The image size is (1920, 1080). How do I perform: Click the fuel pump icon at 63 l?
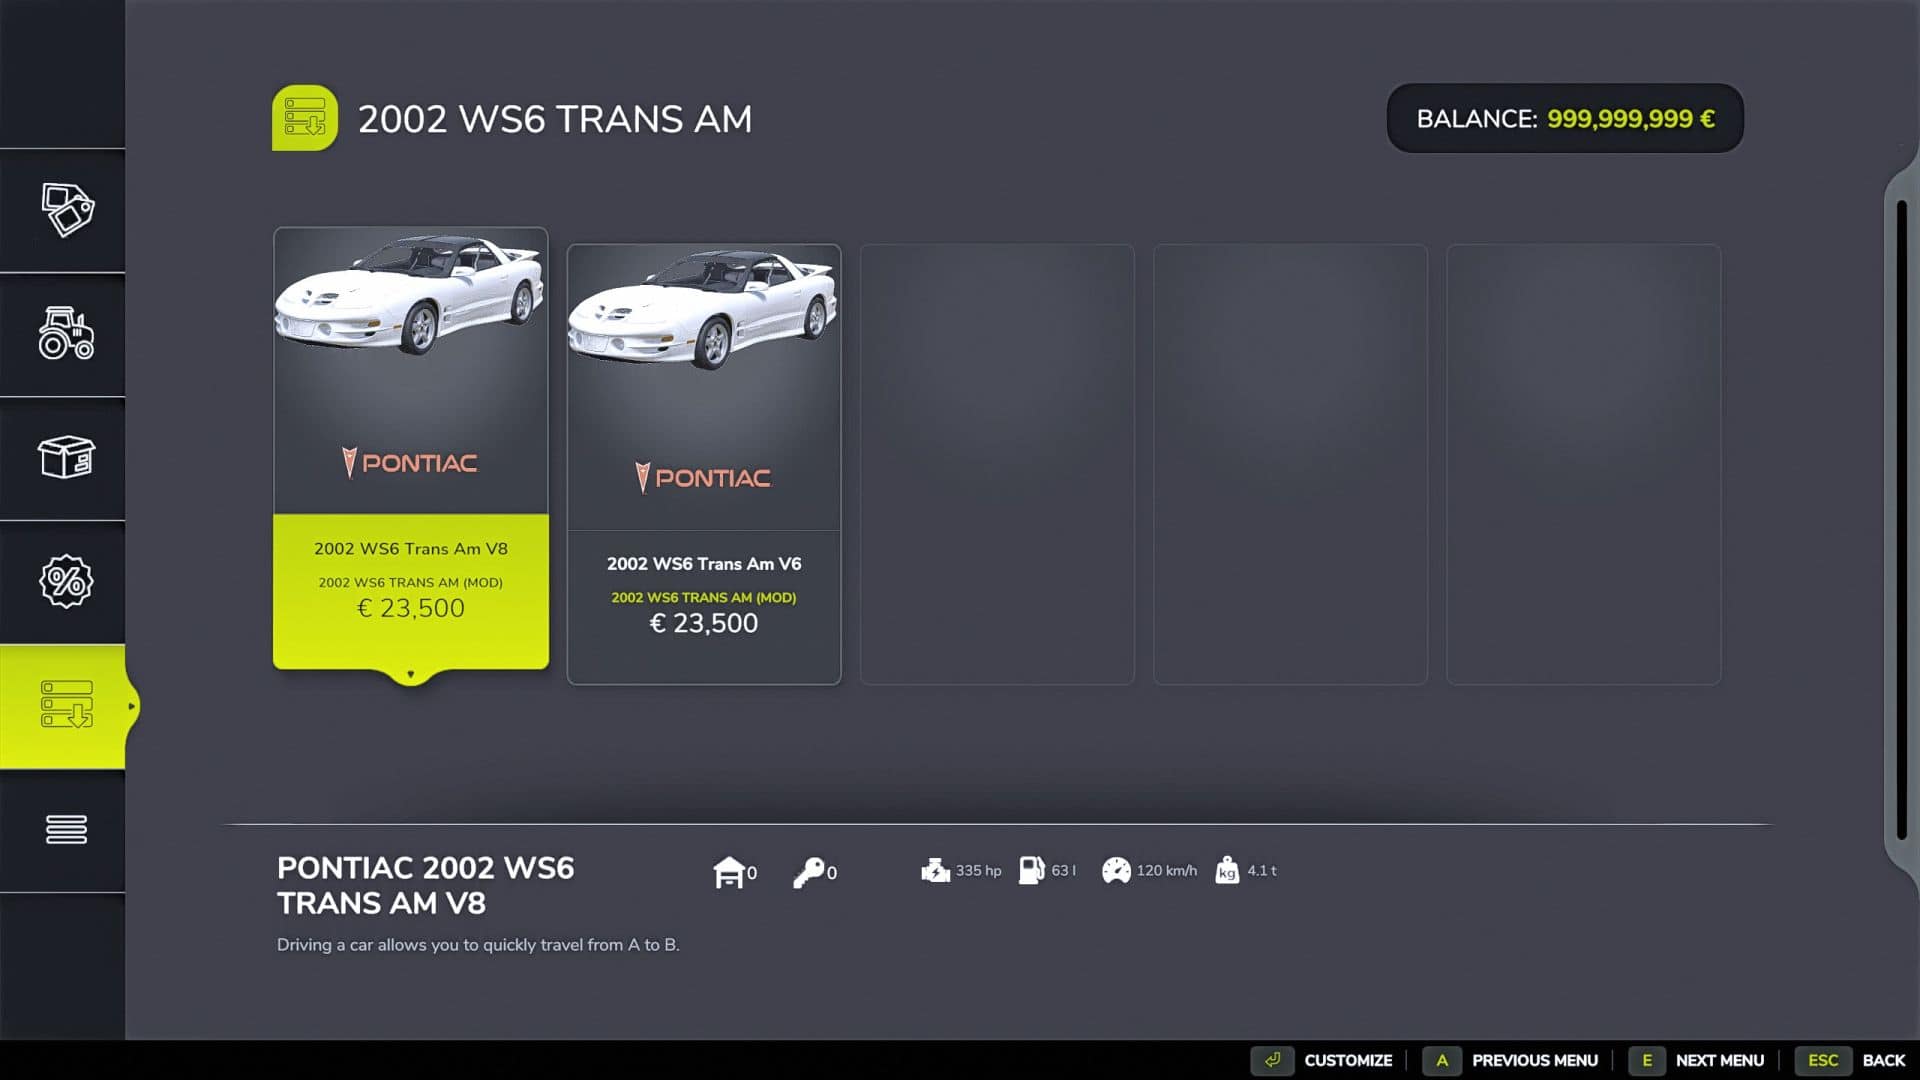pos(1031,870)
